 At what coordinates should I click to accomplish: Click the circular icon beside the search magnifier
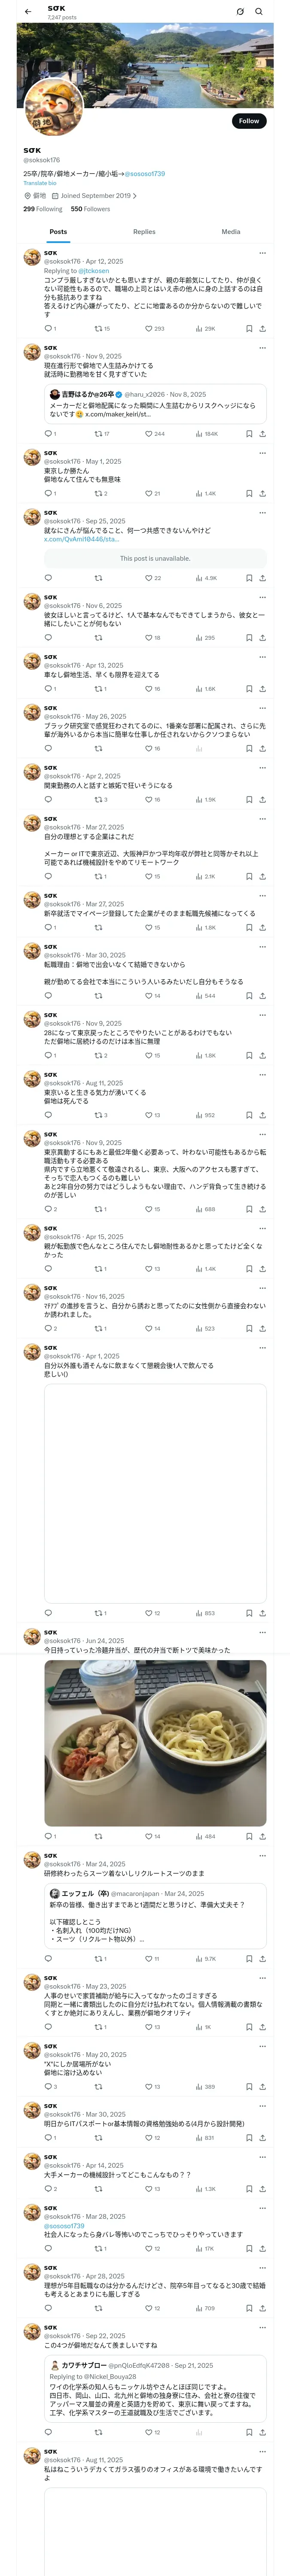240,12
